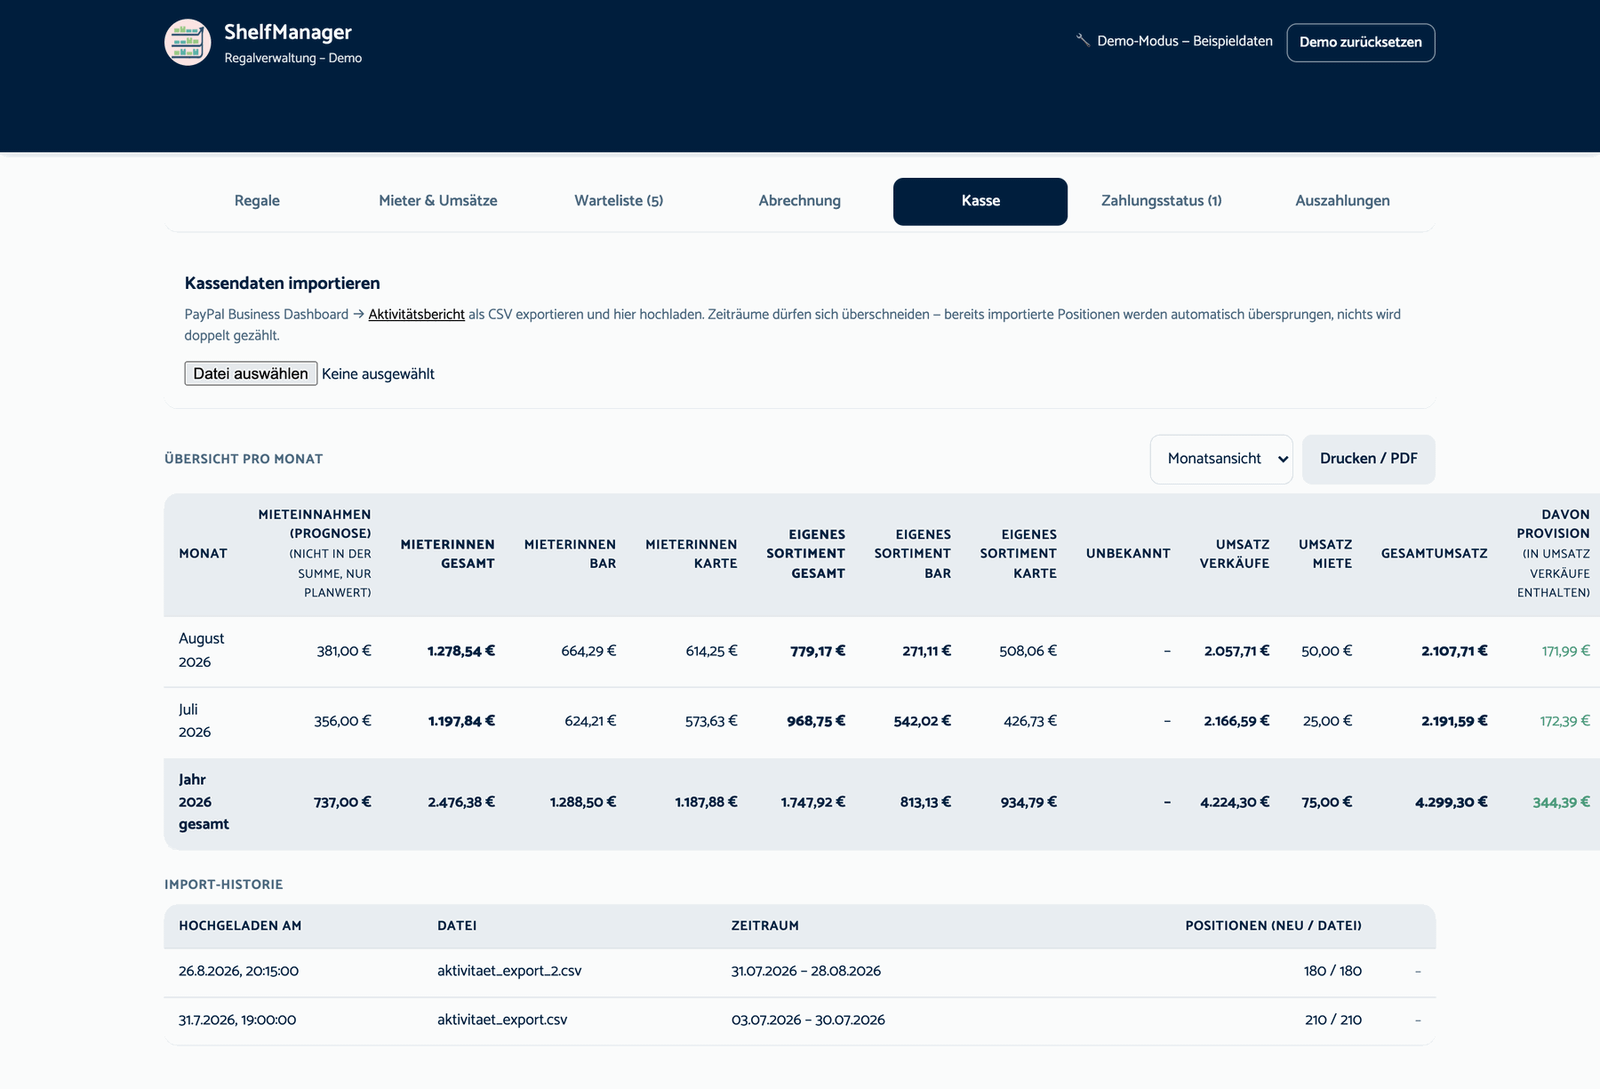Go to the Abrechnung tab
The width and height of the screenshot is (1600, 1089).
(800, 201)
